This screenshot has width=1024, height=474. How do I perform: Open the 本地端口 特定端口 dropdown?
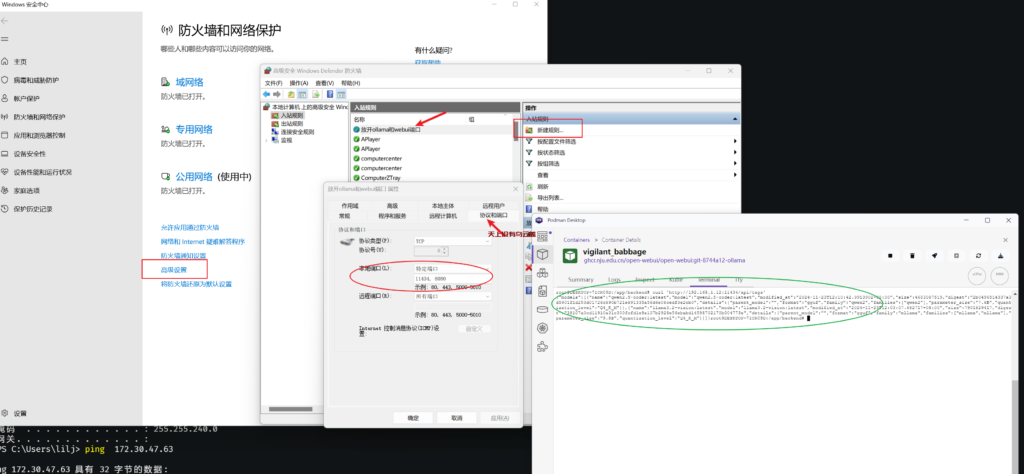(x=453, y=268)
